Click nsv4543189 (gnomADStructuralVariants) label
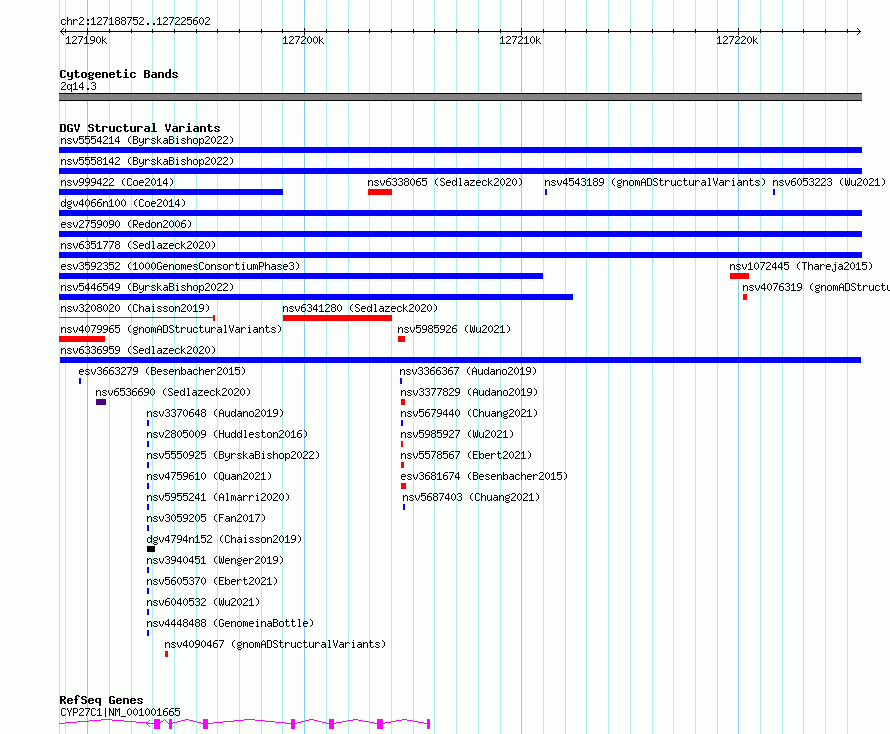890x734 pixels. (655, 182)
